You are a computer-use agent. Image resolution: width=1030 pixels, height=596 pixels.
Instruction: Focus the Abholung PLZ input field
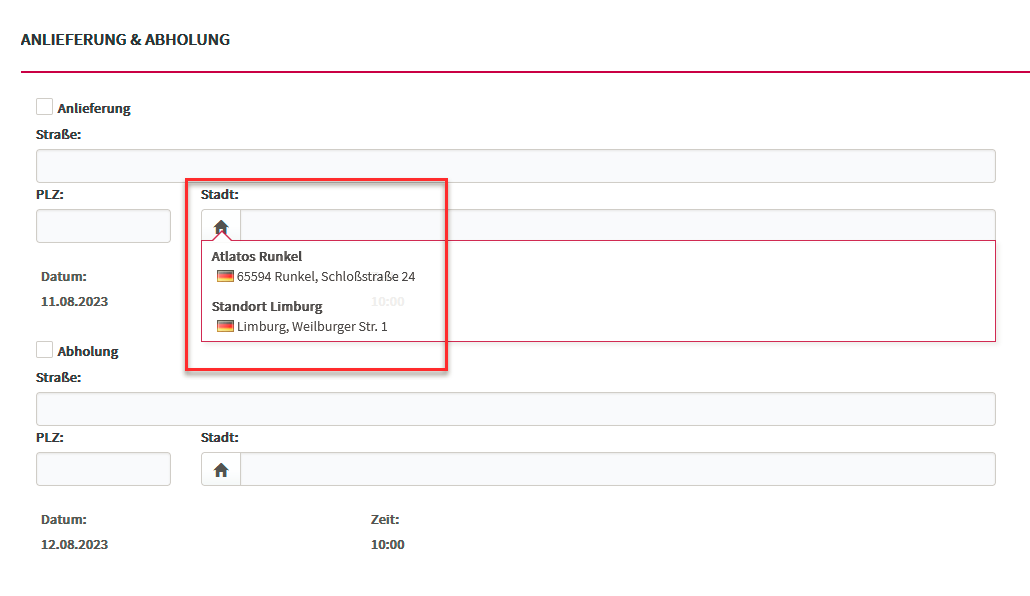[103, 469]
